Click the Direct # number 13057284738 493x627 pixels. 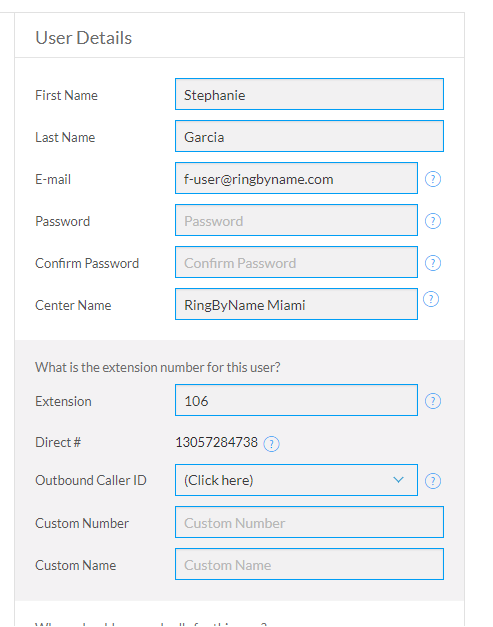point(216,442)
